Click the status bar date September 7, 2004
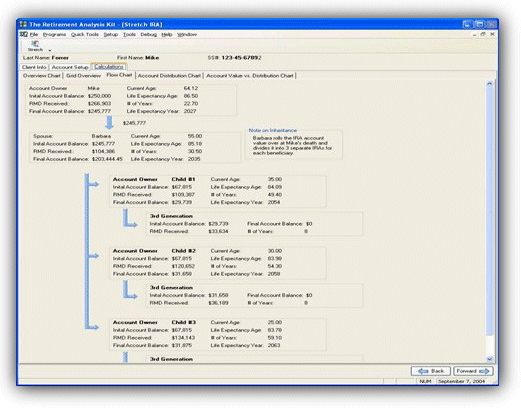The image size is (521, 408). point(461,381)
